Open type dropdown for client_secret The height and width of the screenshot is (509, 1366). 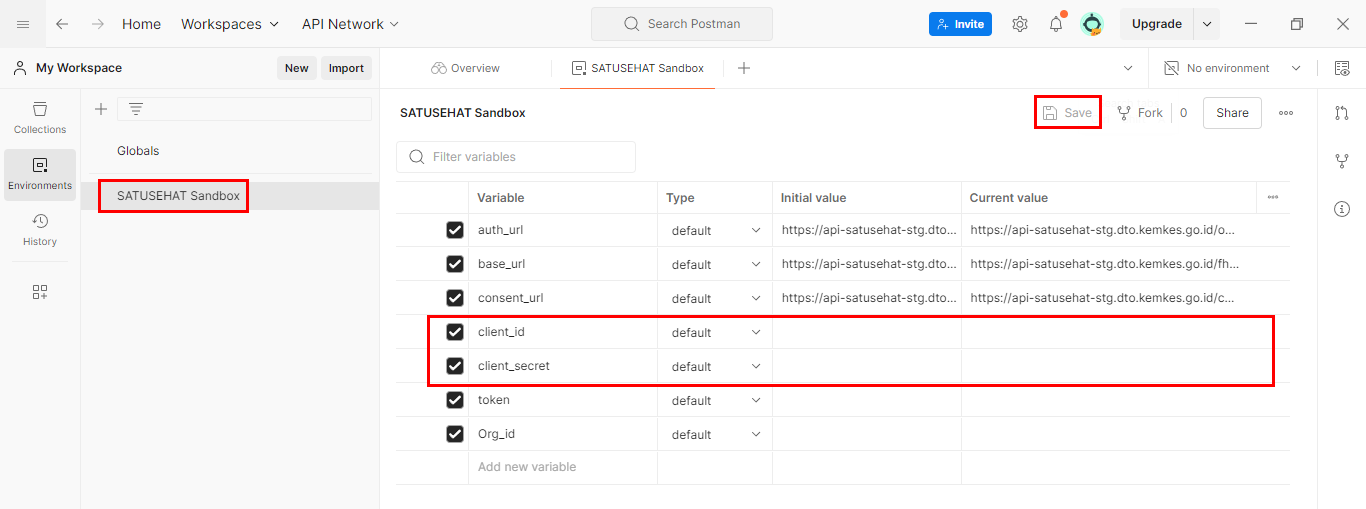715,366
